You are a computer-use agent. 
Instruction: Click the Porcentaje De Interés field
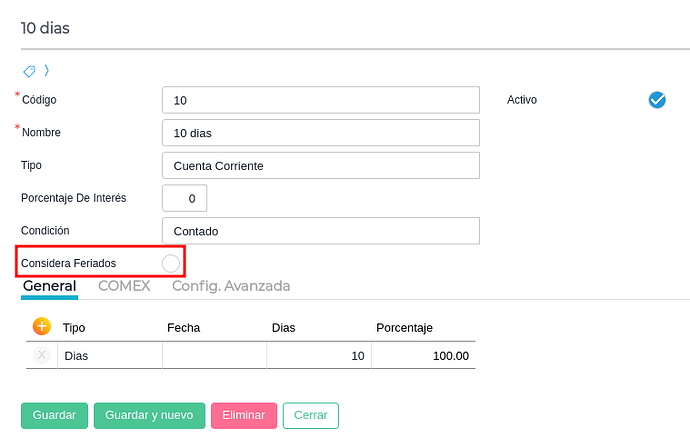pyautogui.click(x=185, y=198)
